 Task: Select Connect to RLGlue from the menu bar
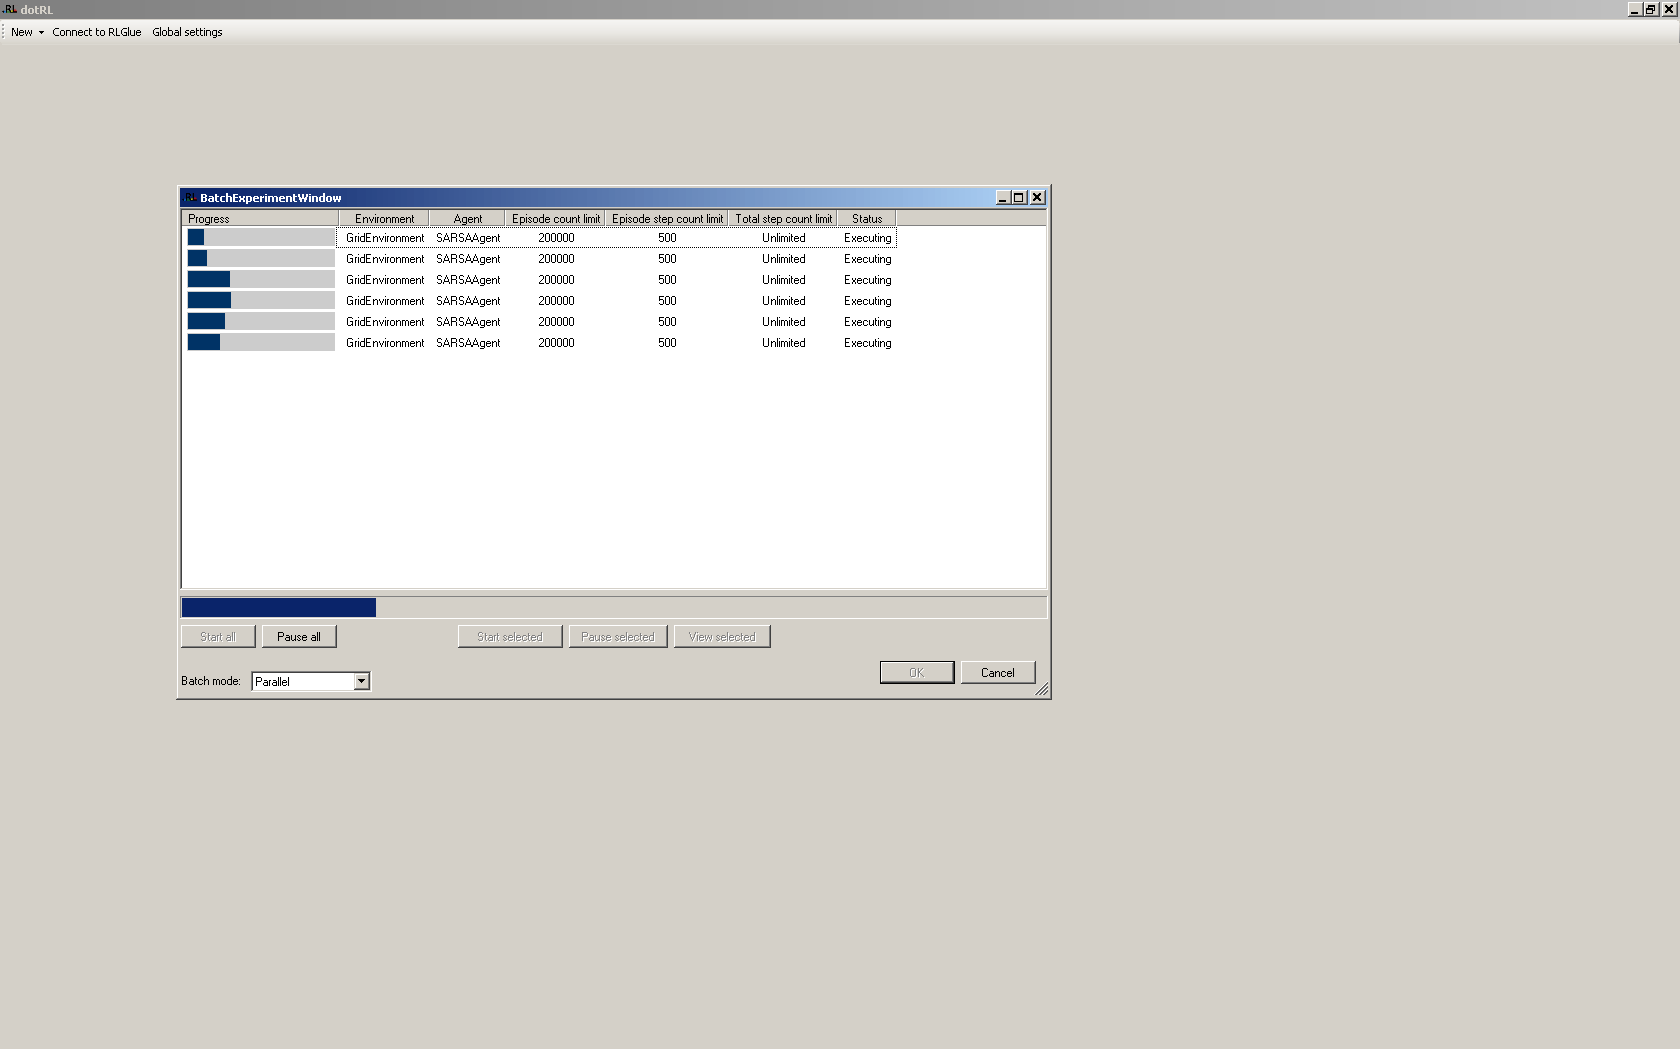(96, 32)
